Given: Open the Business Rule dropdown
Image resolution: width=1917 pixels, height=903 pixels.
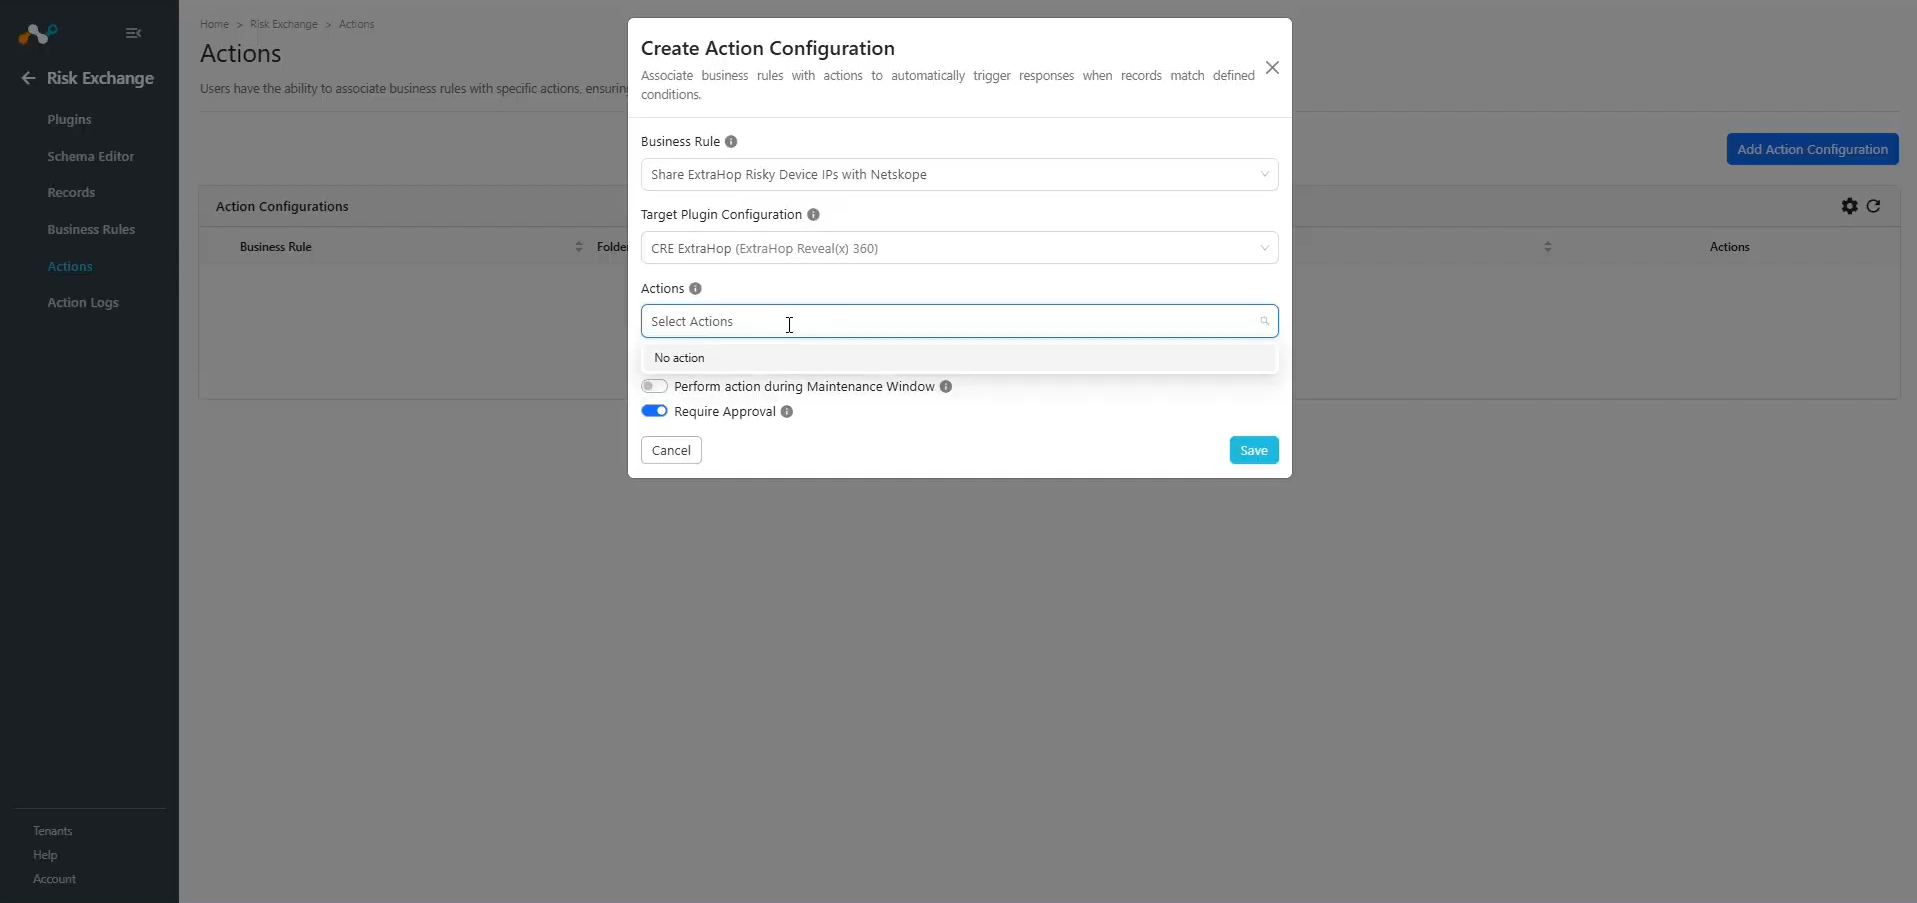Looking at the screenshot, I should pyautogui.click(x=959, y=175).
